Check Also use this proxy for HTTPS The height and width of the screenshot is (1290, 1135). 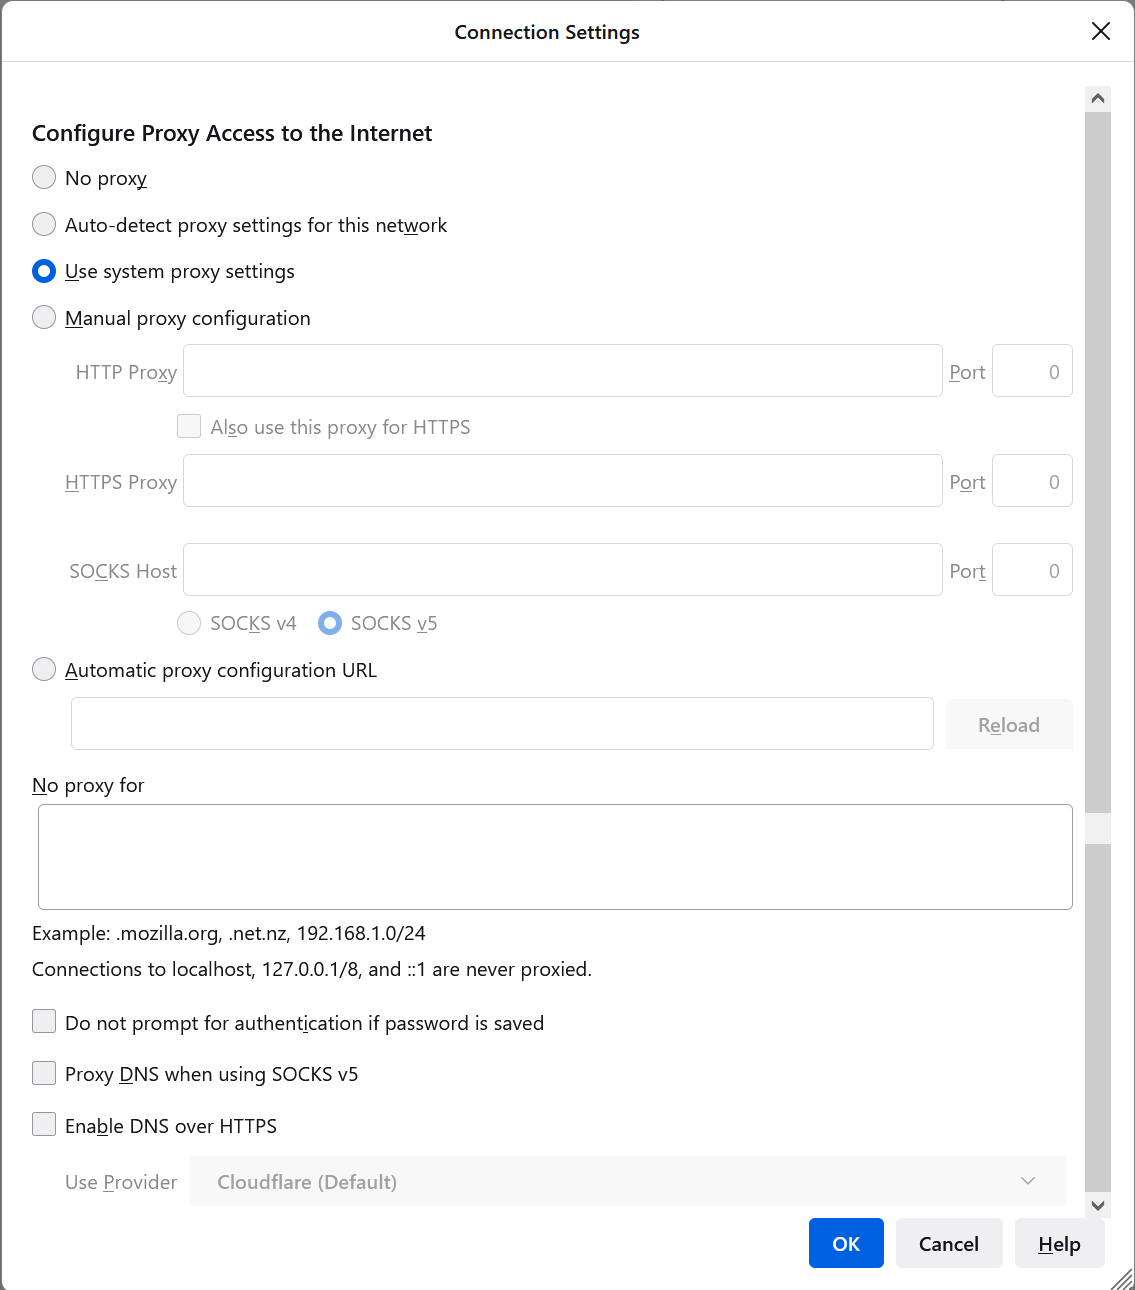coord(189,426)
